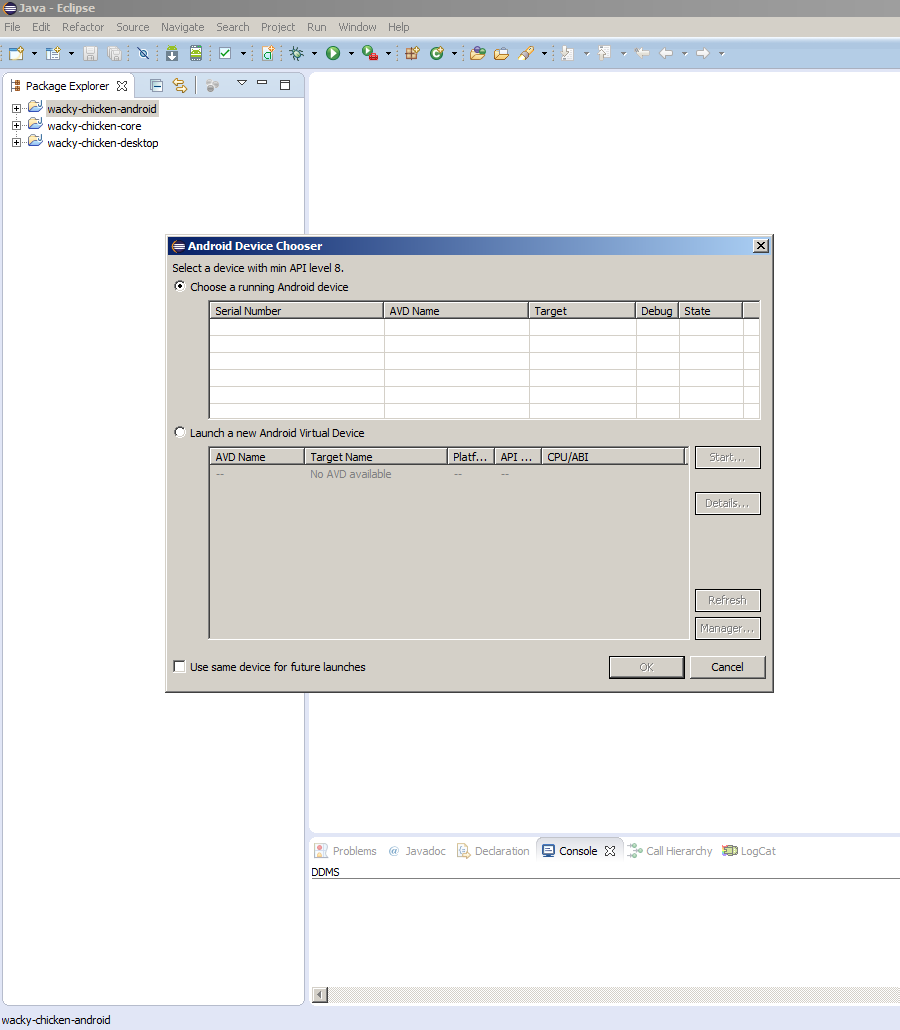Click Cancel in Android Device Chooser

[727, 667]
